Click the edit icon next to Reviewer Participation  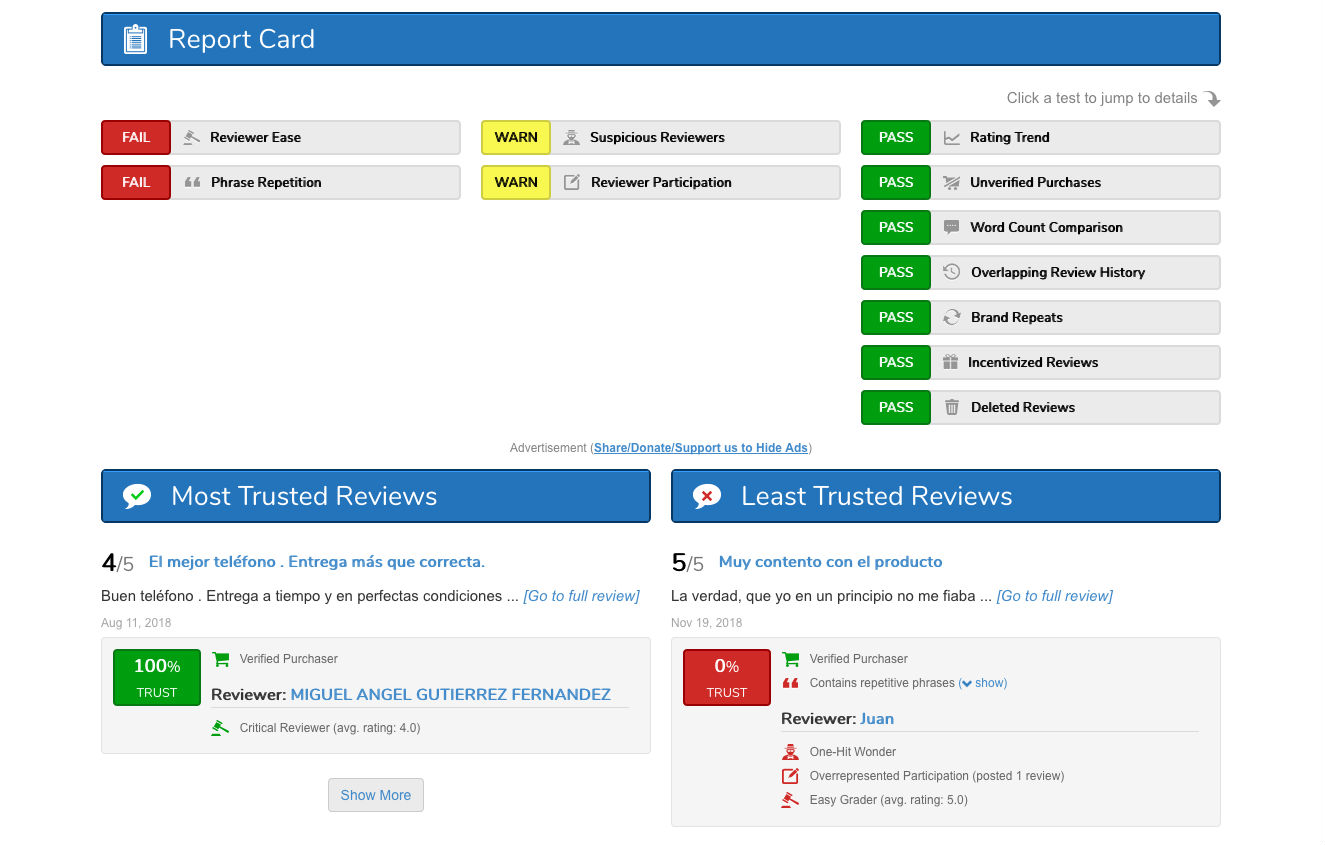tap(572, 183)
